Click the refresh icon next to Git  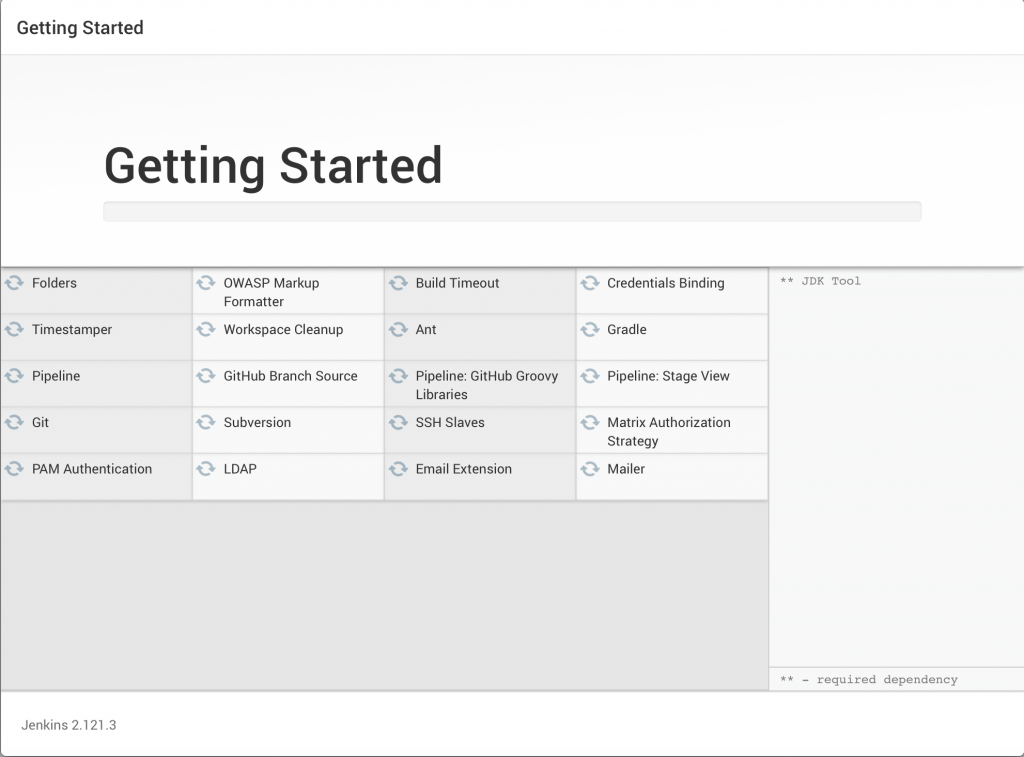pos(15,423)
